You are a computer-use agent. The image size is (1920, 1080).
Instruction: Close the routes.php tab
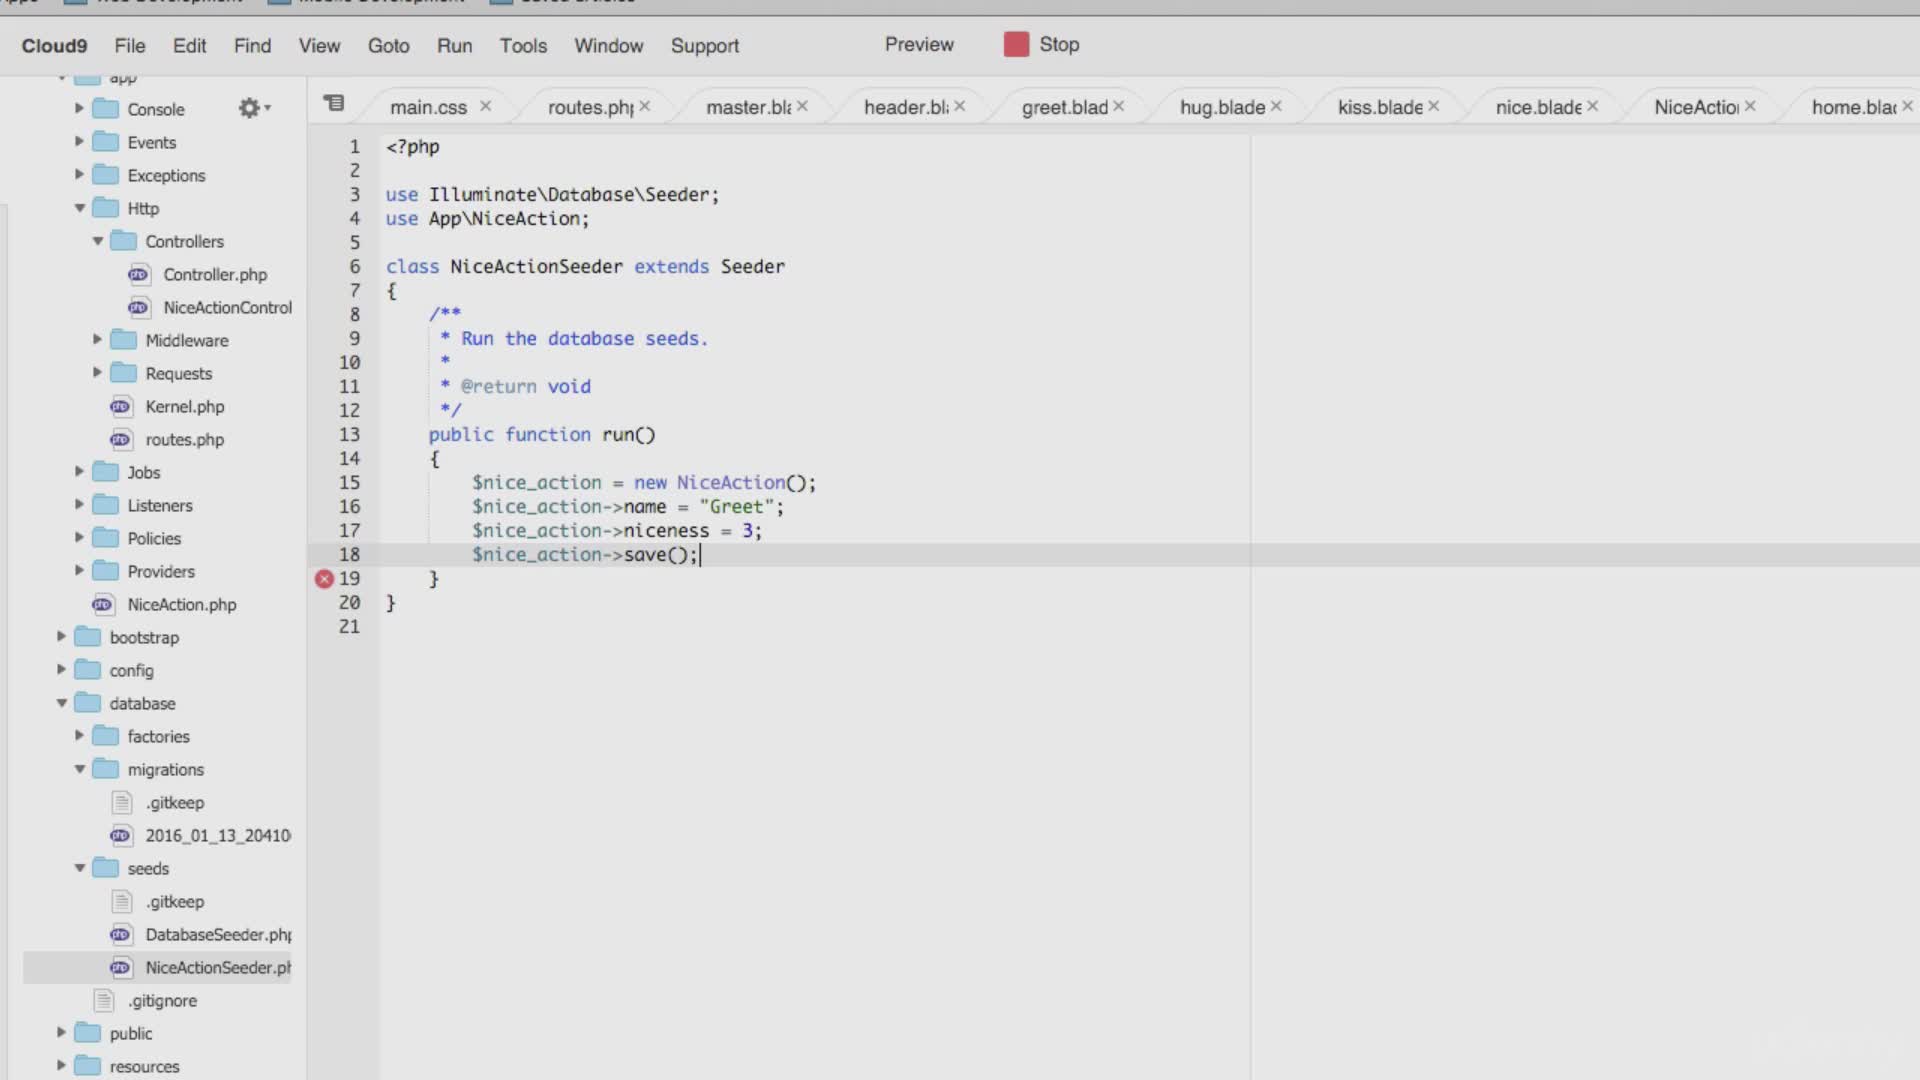[645, 106]
